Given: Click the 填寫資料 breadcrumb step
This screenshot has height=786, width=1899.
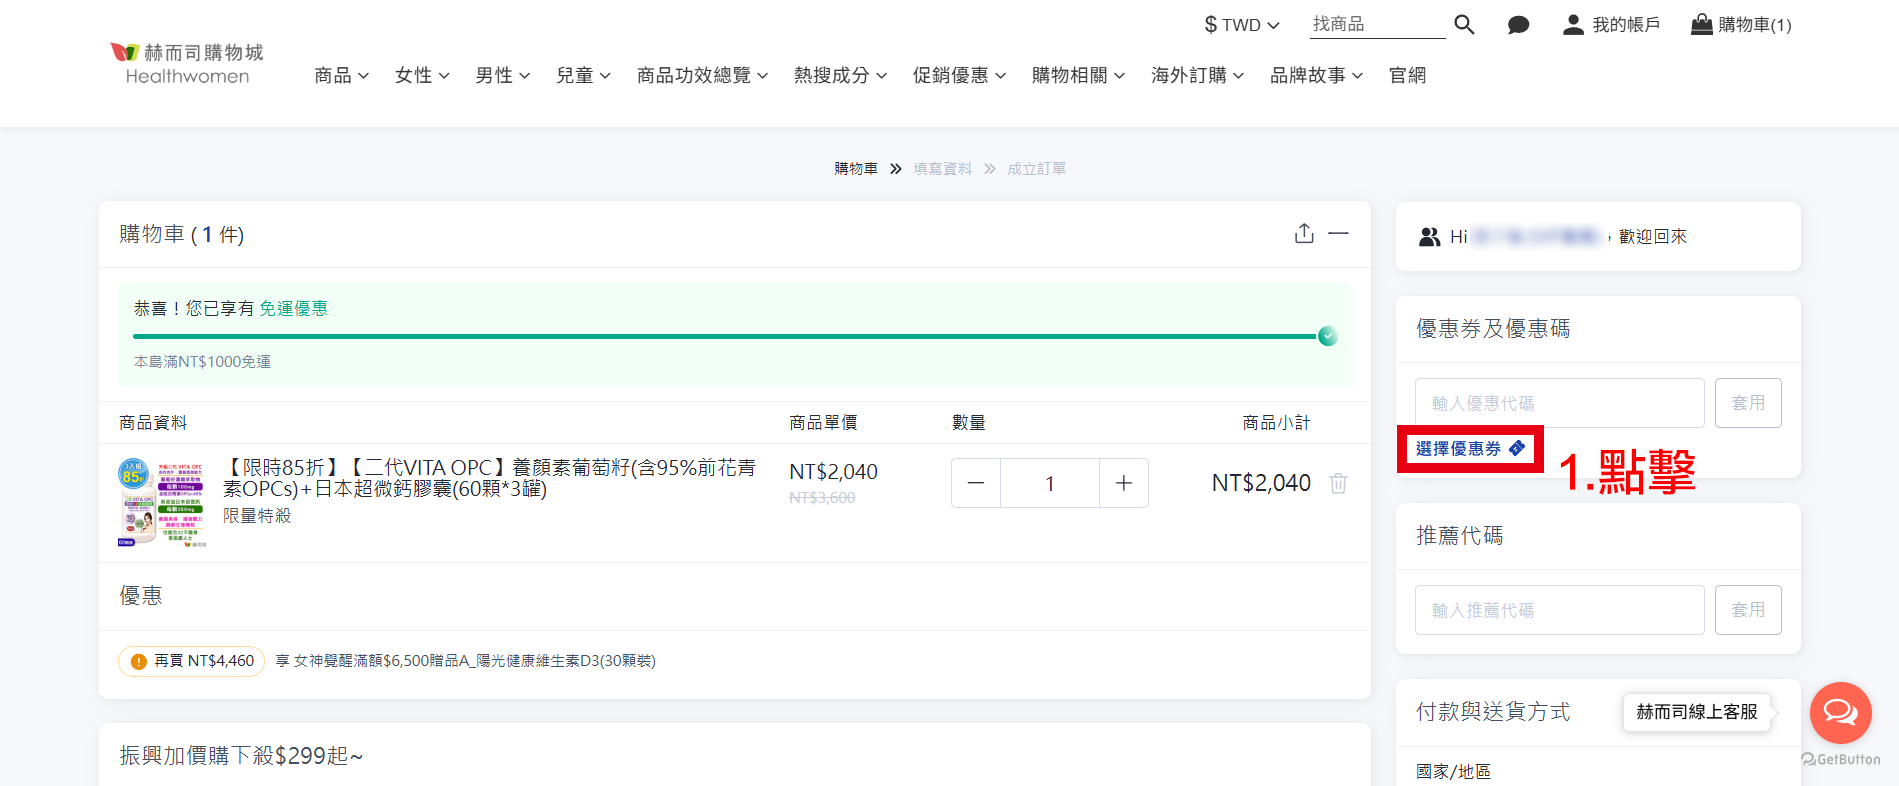Looking at the screenshot, I should [942, 169].
